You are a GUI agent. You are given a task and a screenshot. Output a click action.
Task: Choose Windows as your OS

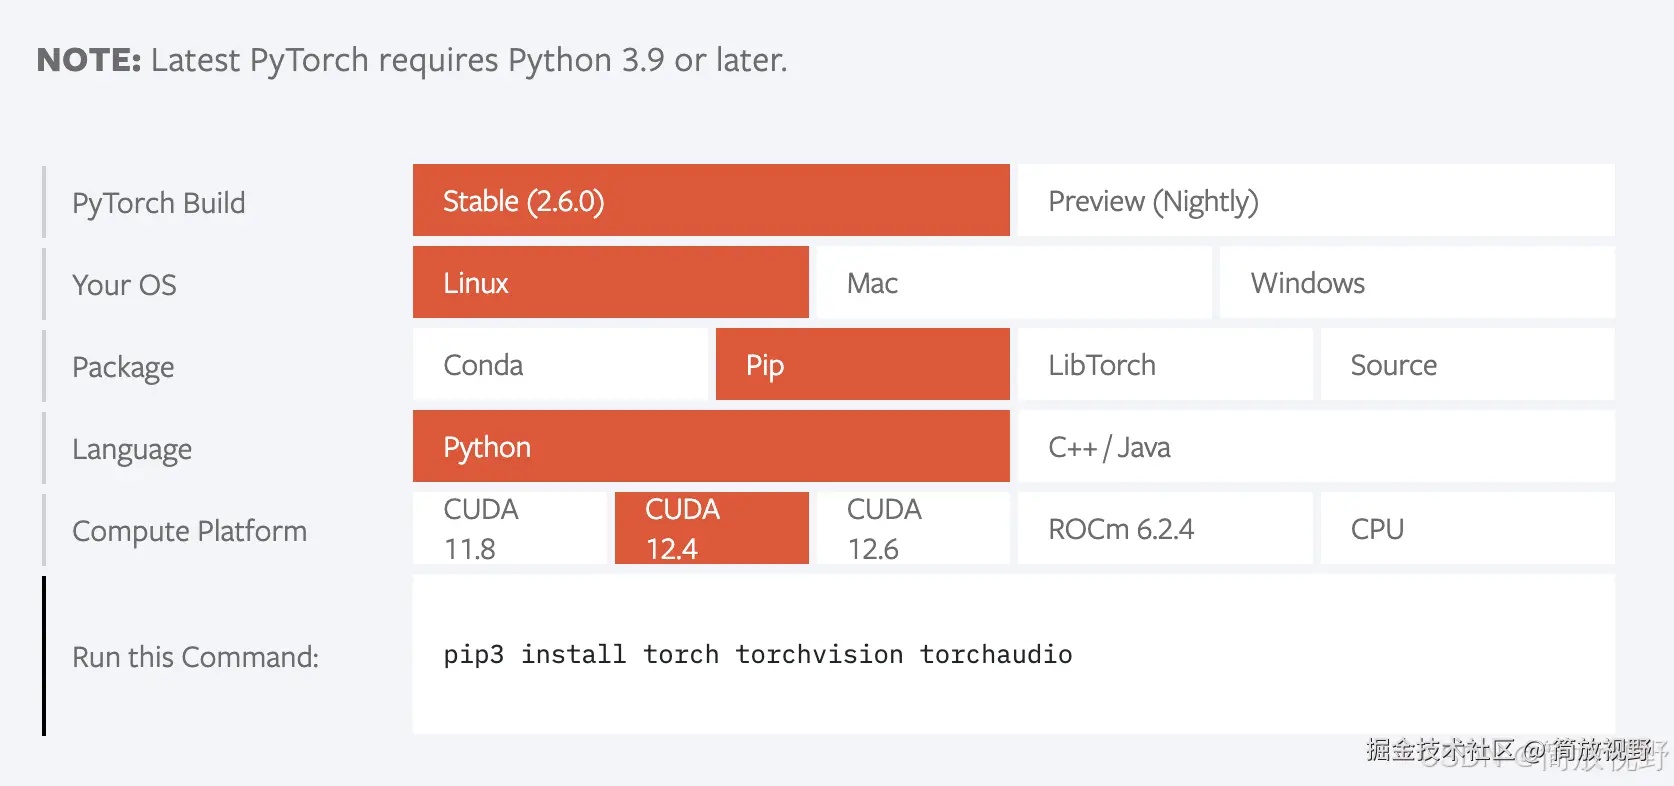(1417, 282)
